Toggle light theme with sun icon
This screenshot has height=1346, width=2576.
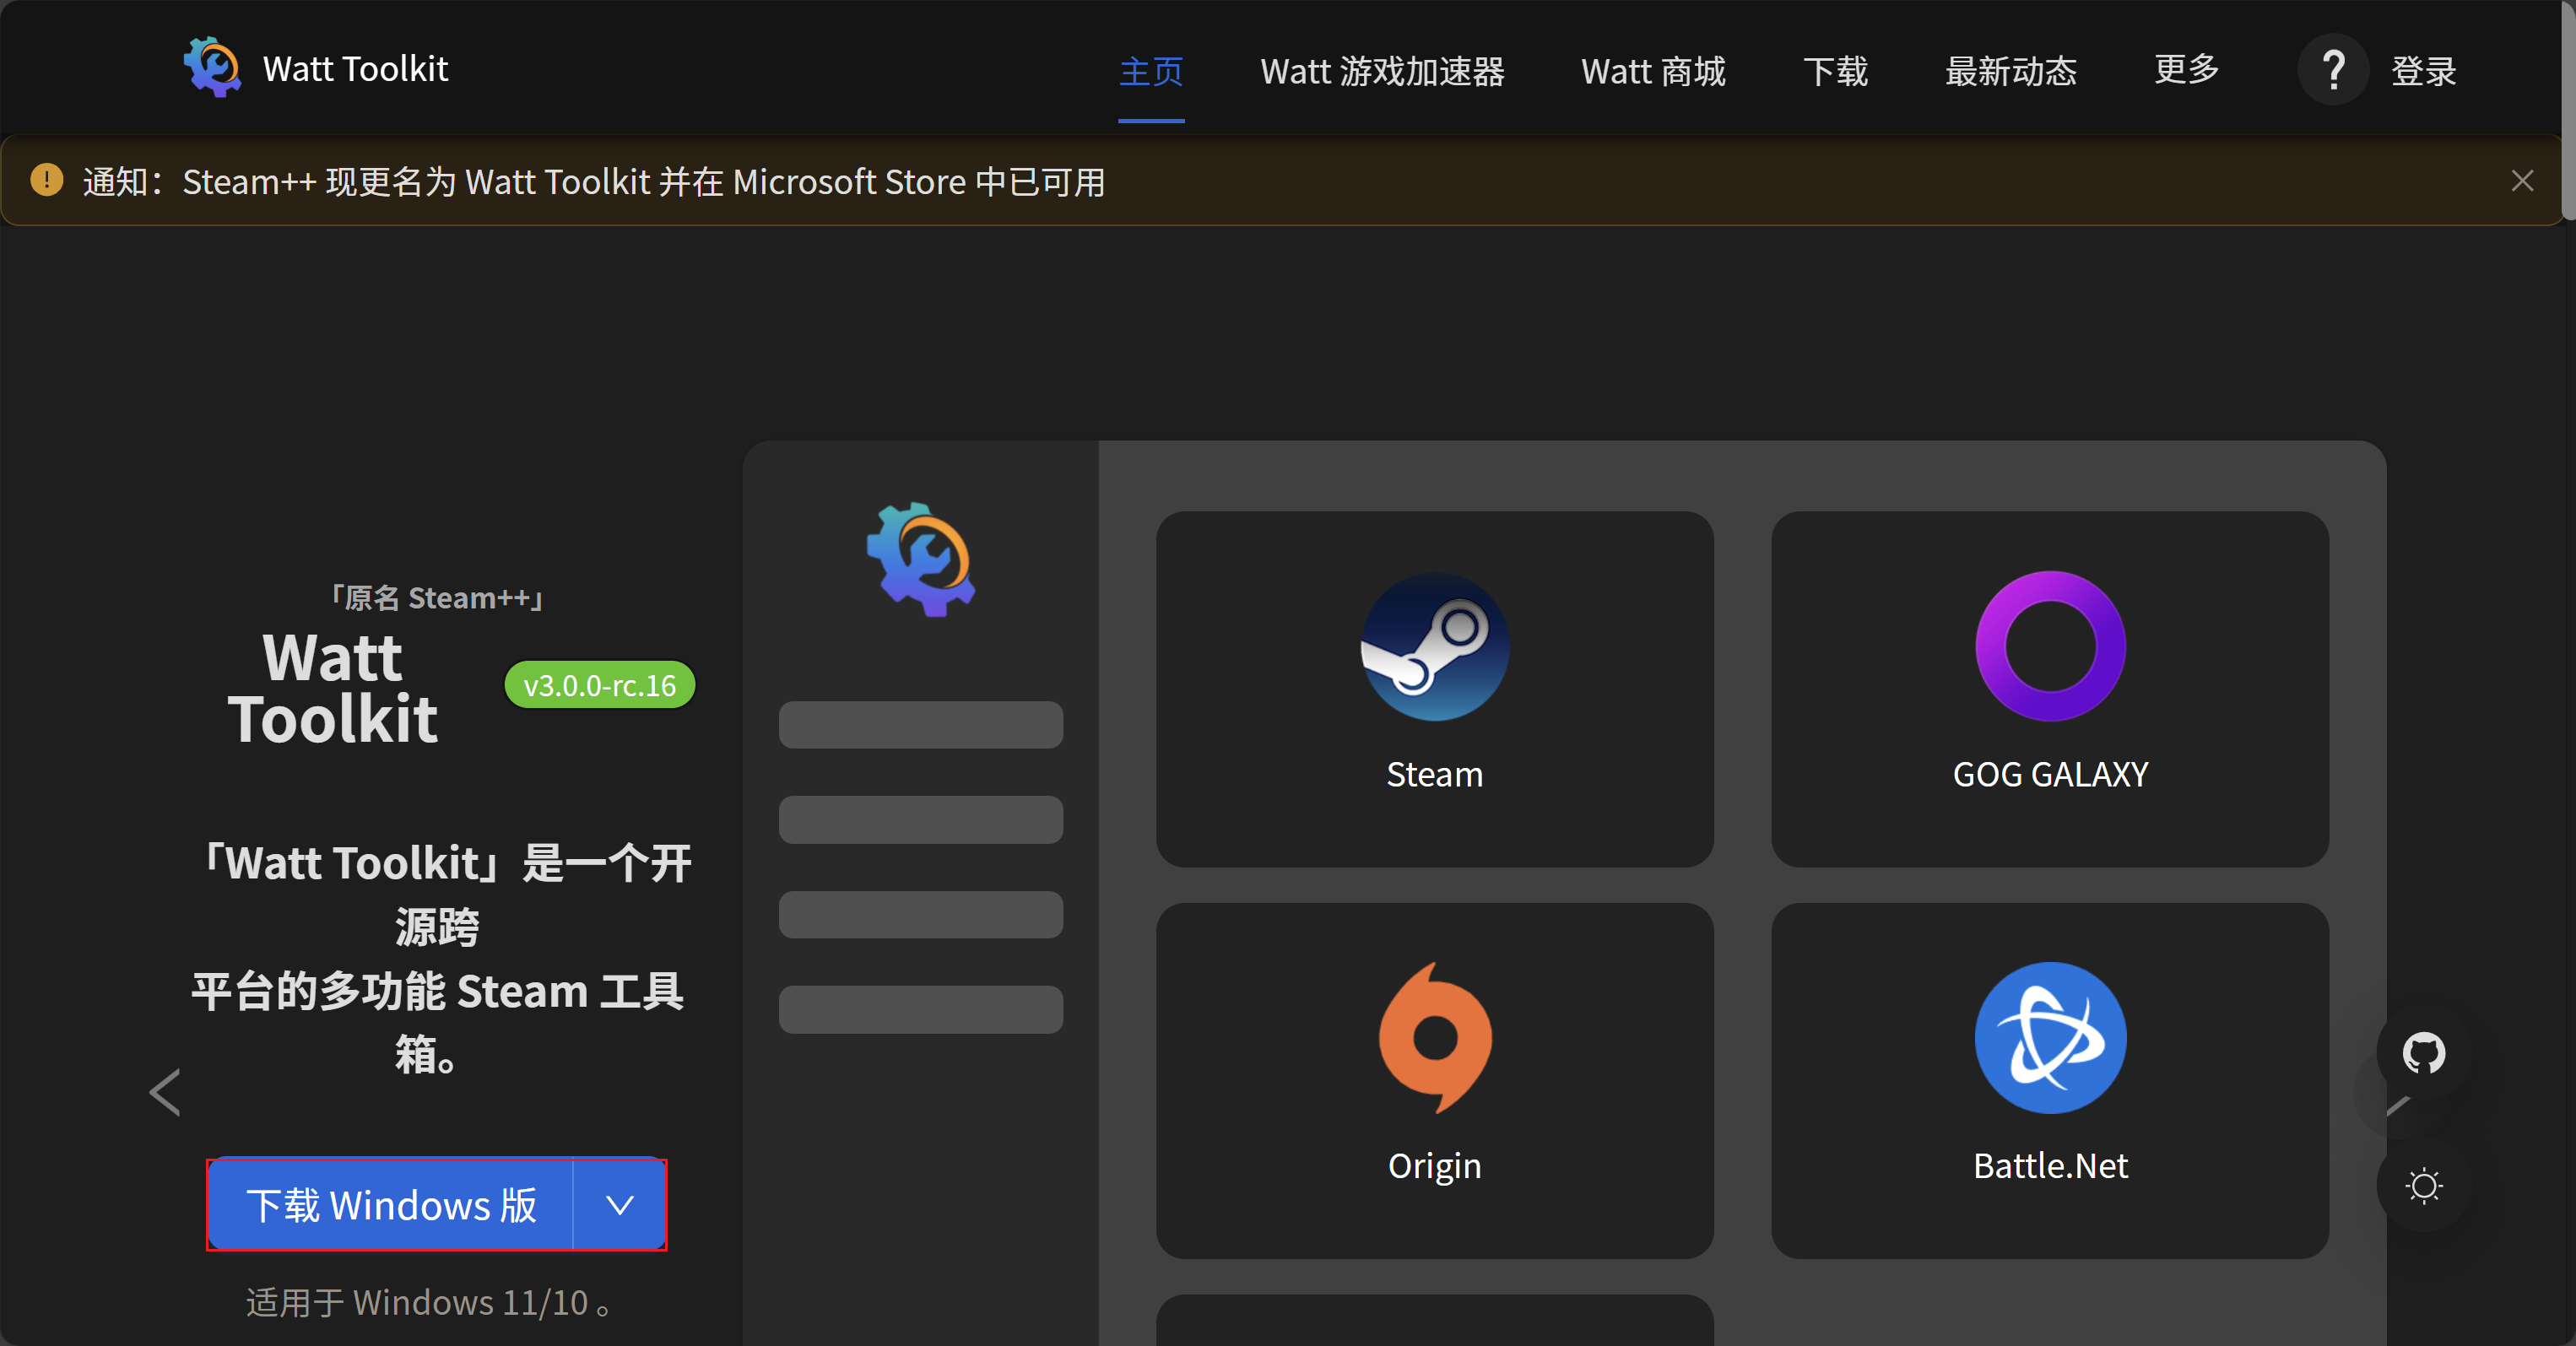[x=2424, y=1186]
